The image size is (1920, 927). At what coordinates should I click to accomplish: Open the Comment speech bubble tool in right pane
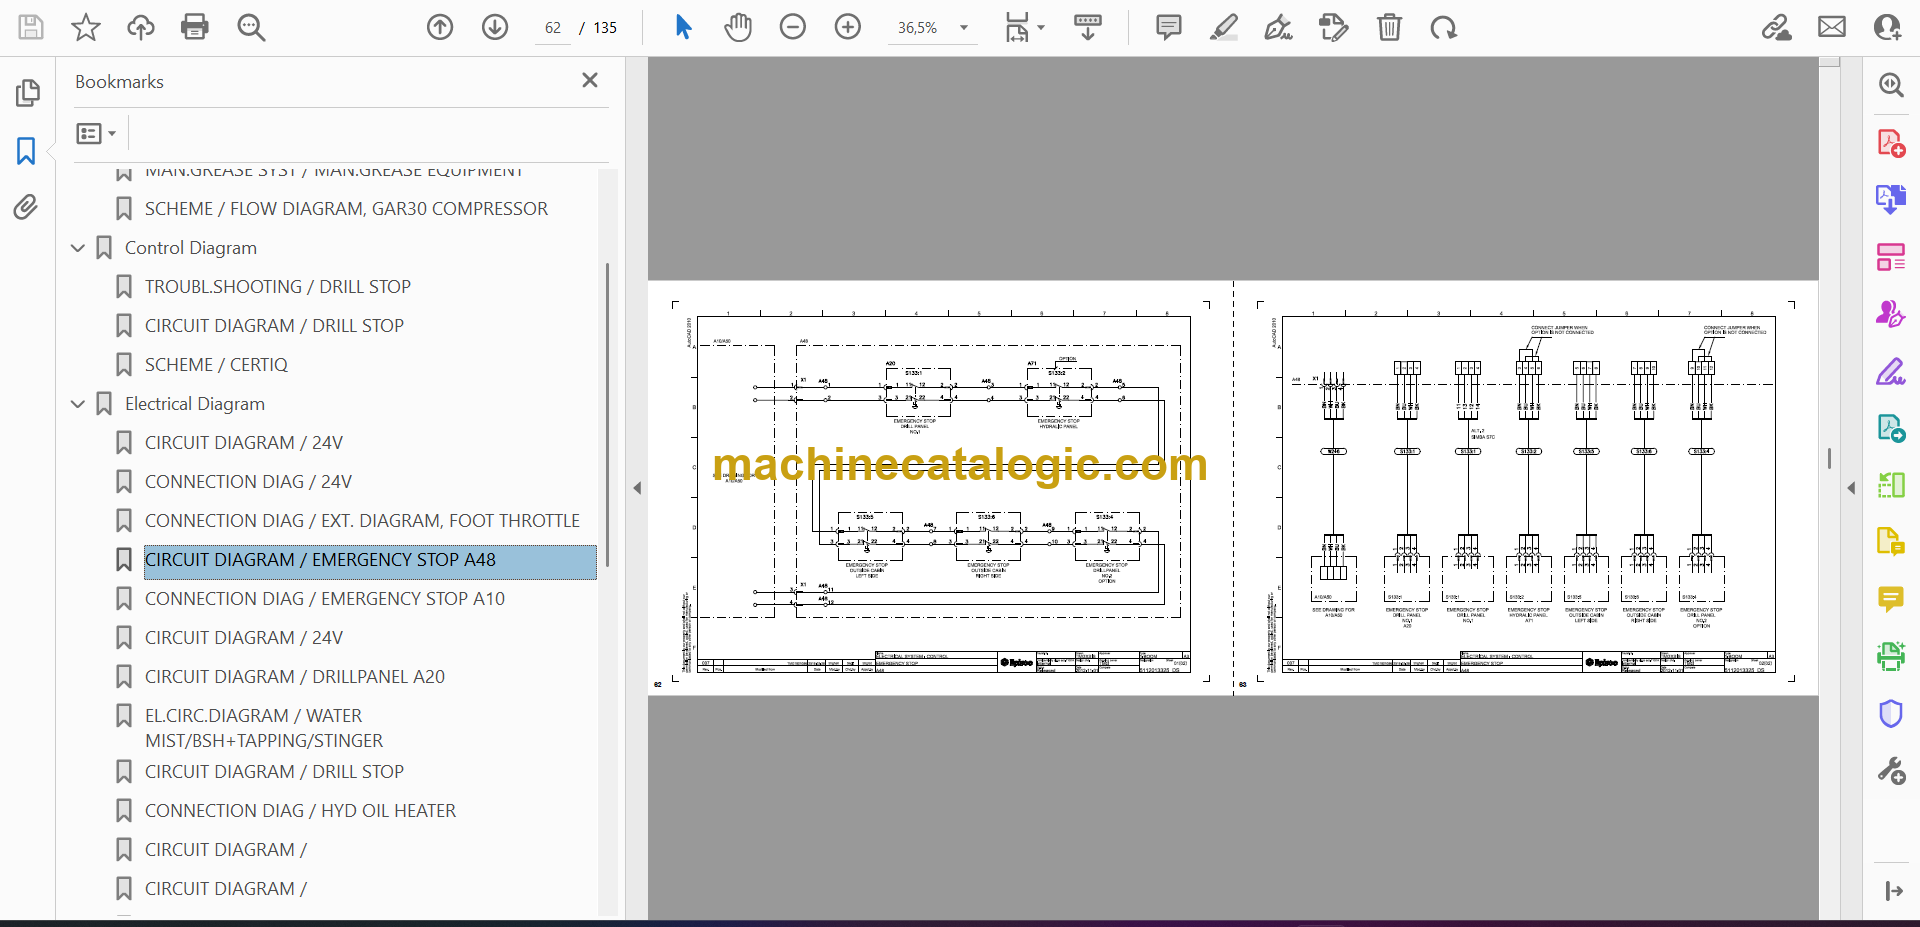point(1890,599)
